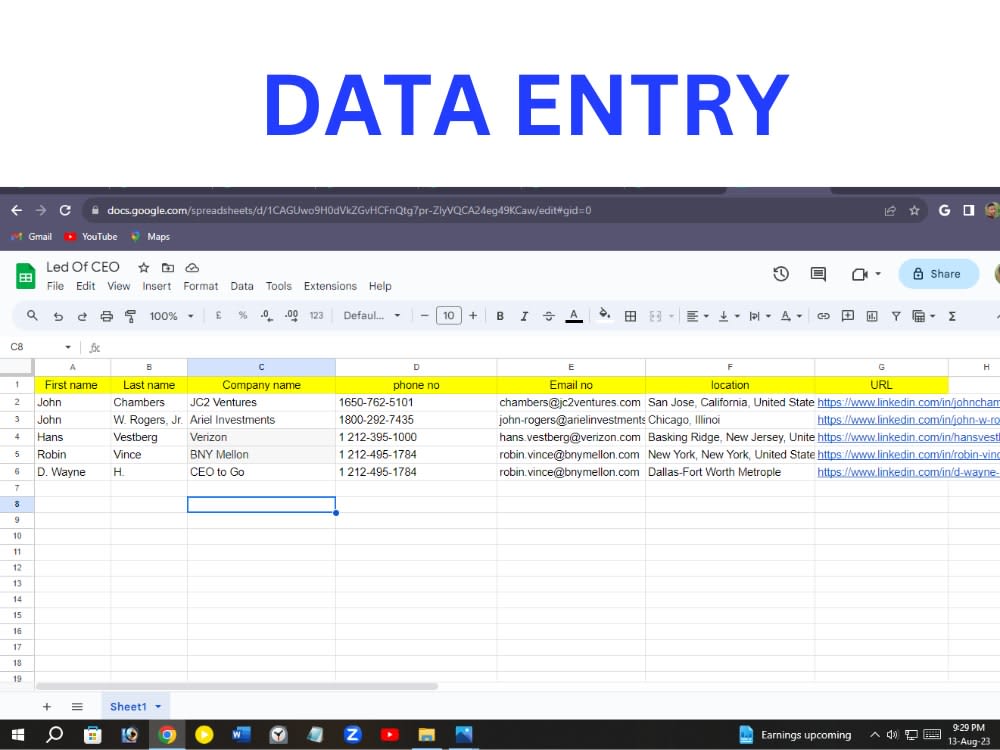
Task: Open more number formats 123
Action: (316, 316)
